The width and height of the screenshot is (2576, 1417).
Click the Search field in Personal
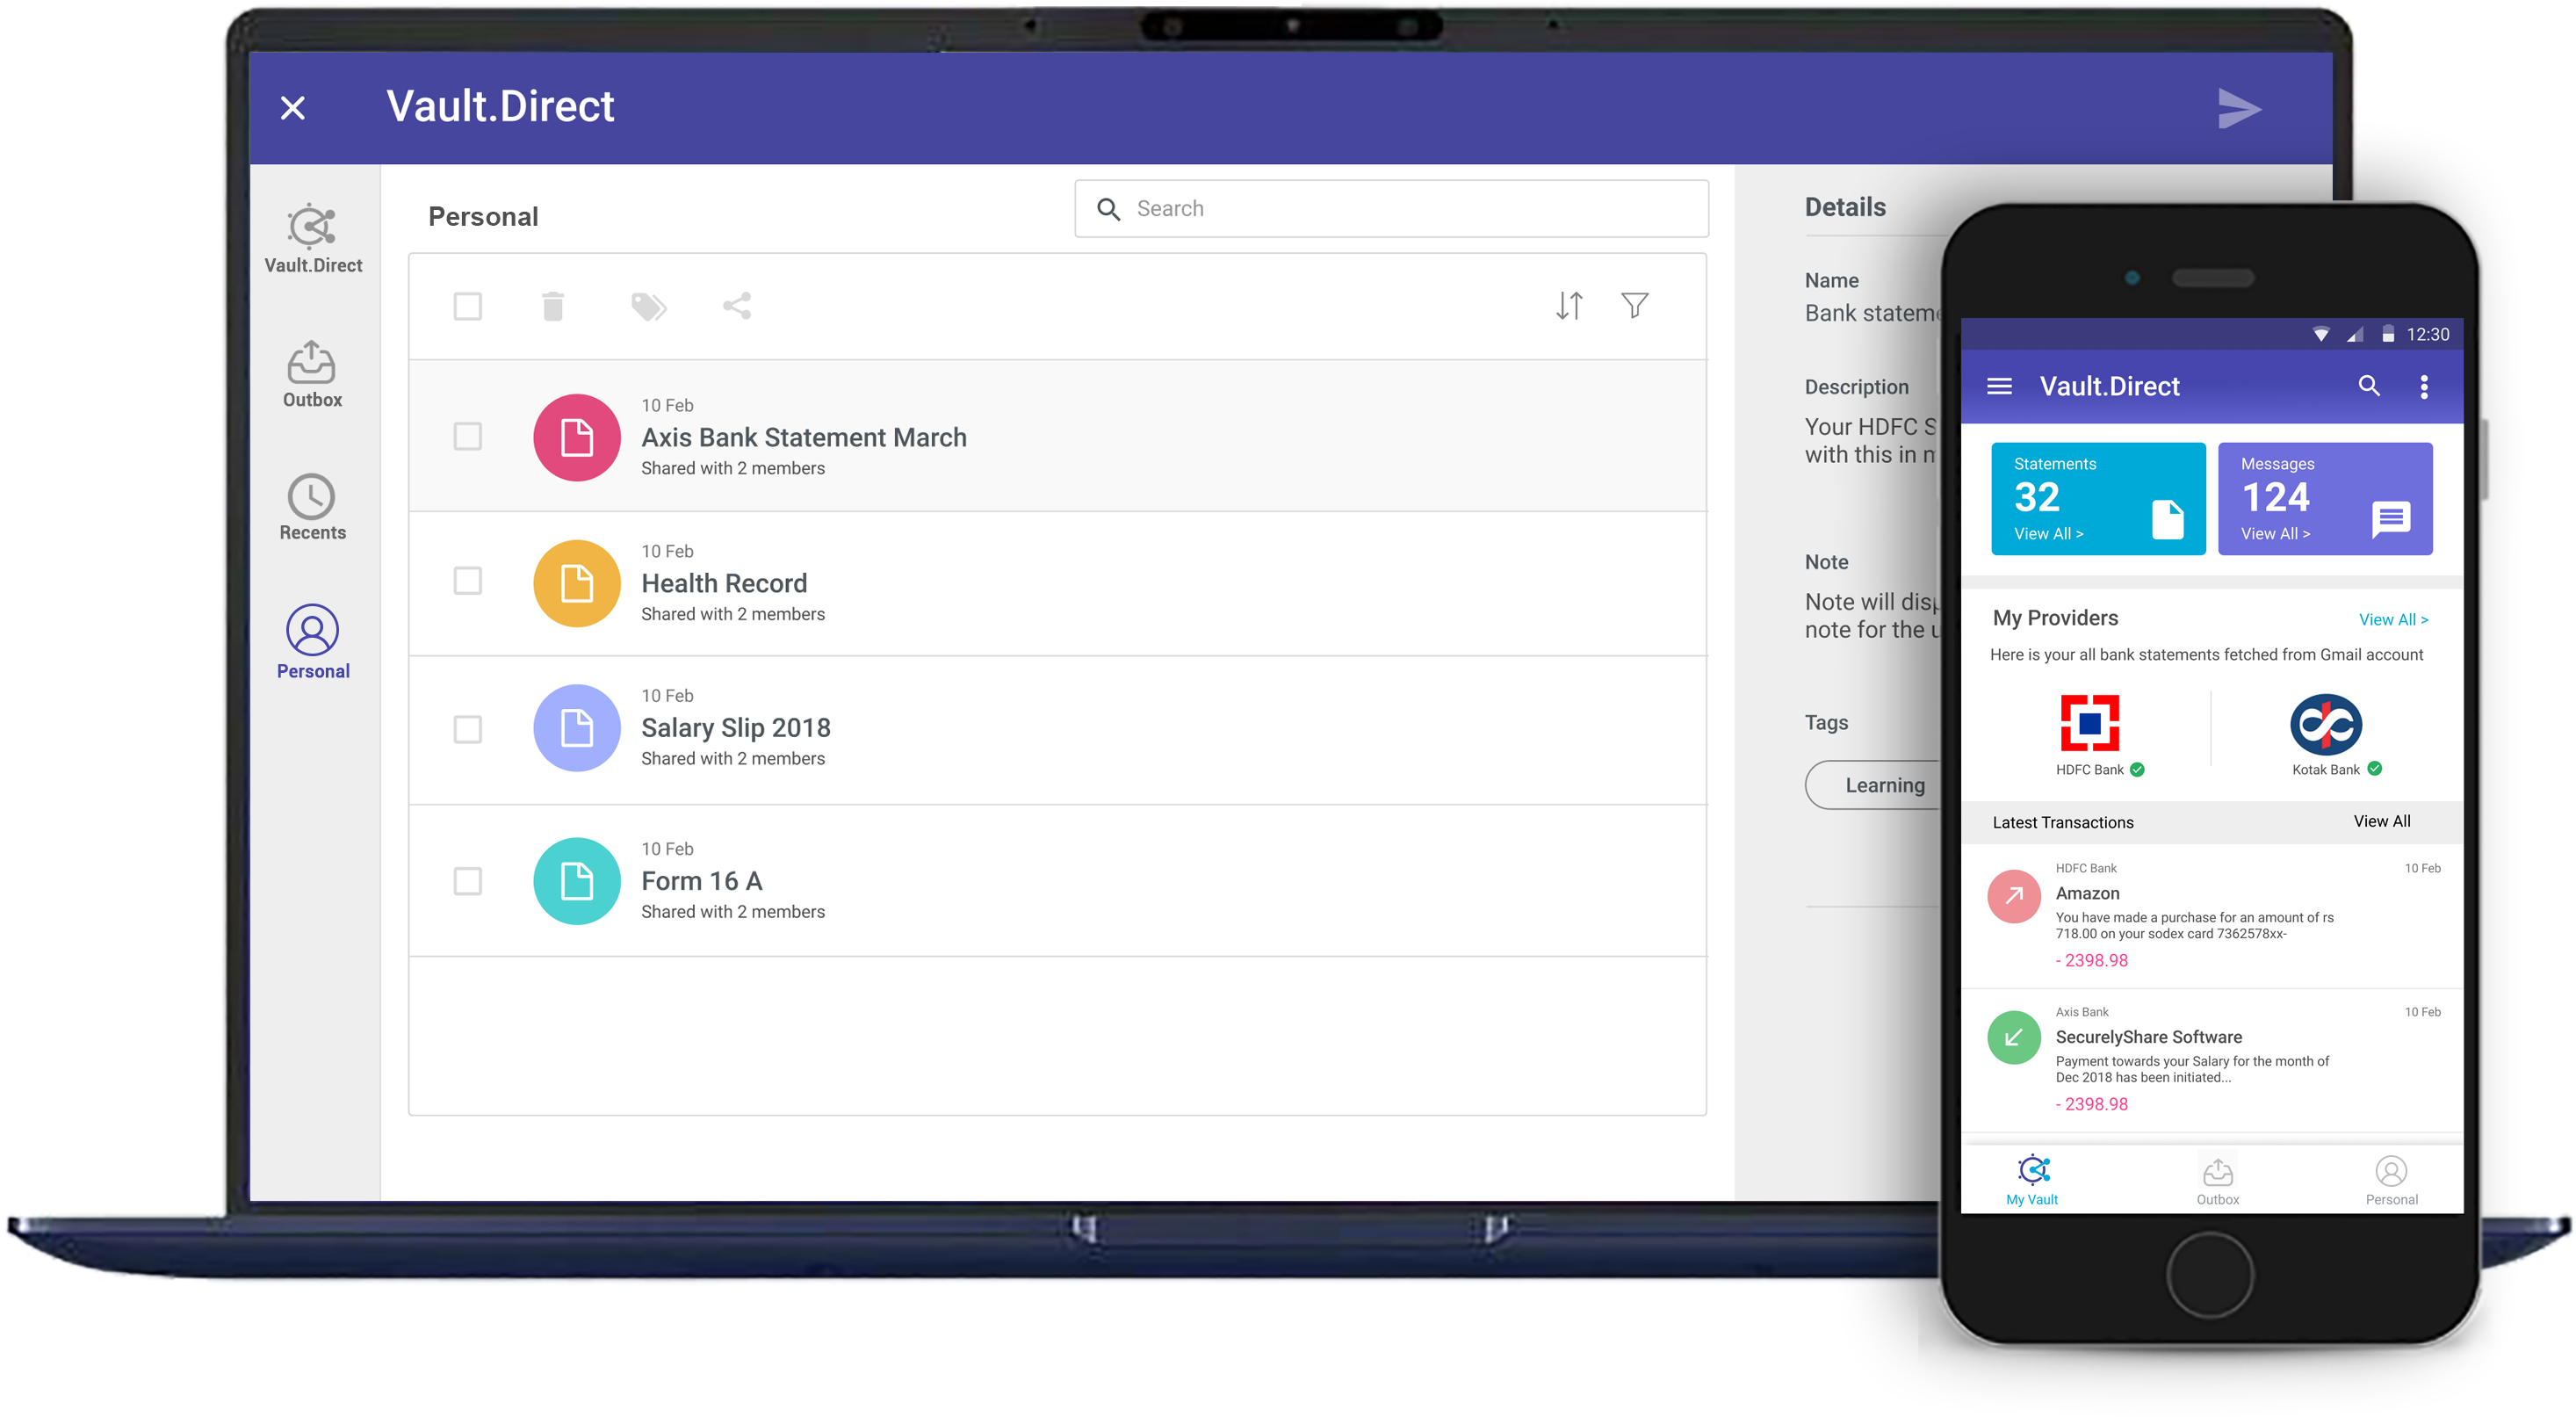tap(1391, 209)
